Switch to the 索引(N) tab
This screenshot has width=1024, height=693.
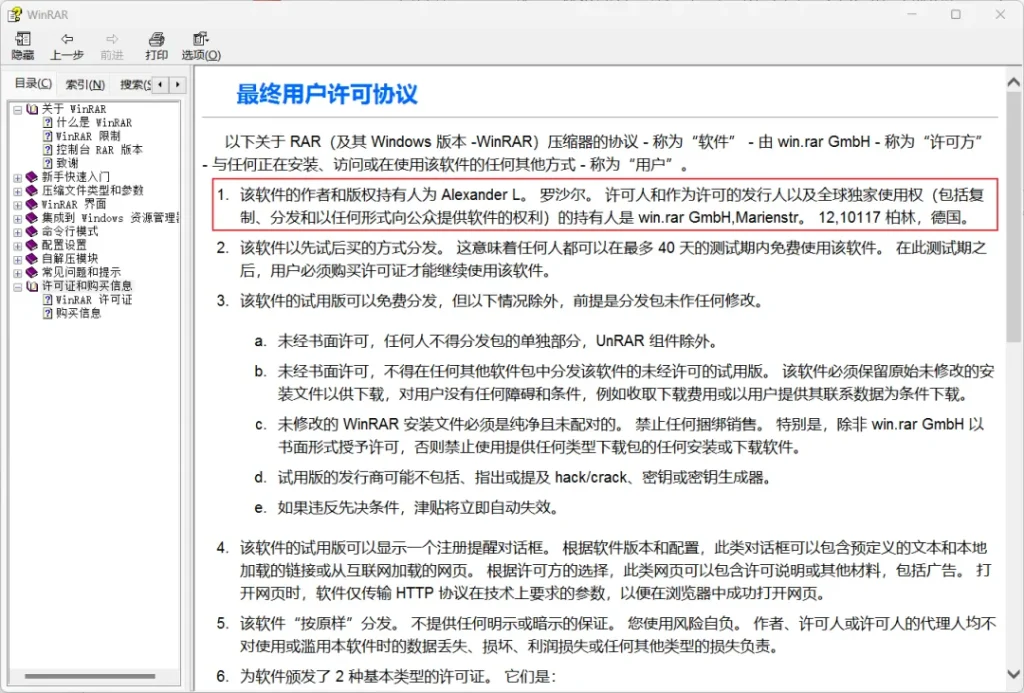click(x=85, y=85)
